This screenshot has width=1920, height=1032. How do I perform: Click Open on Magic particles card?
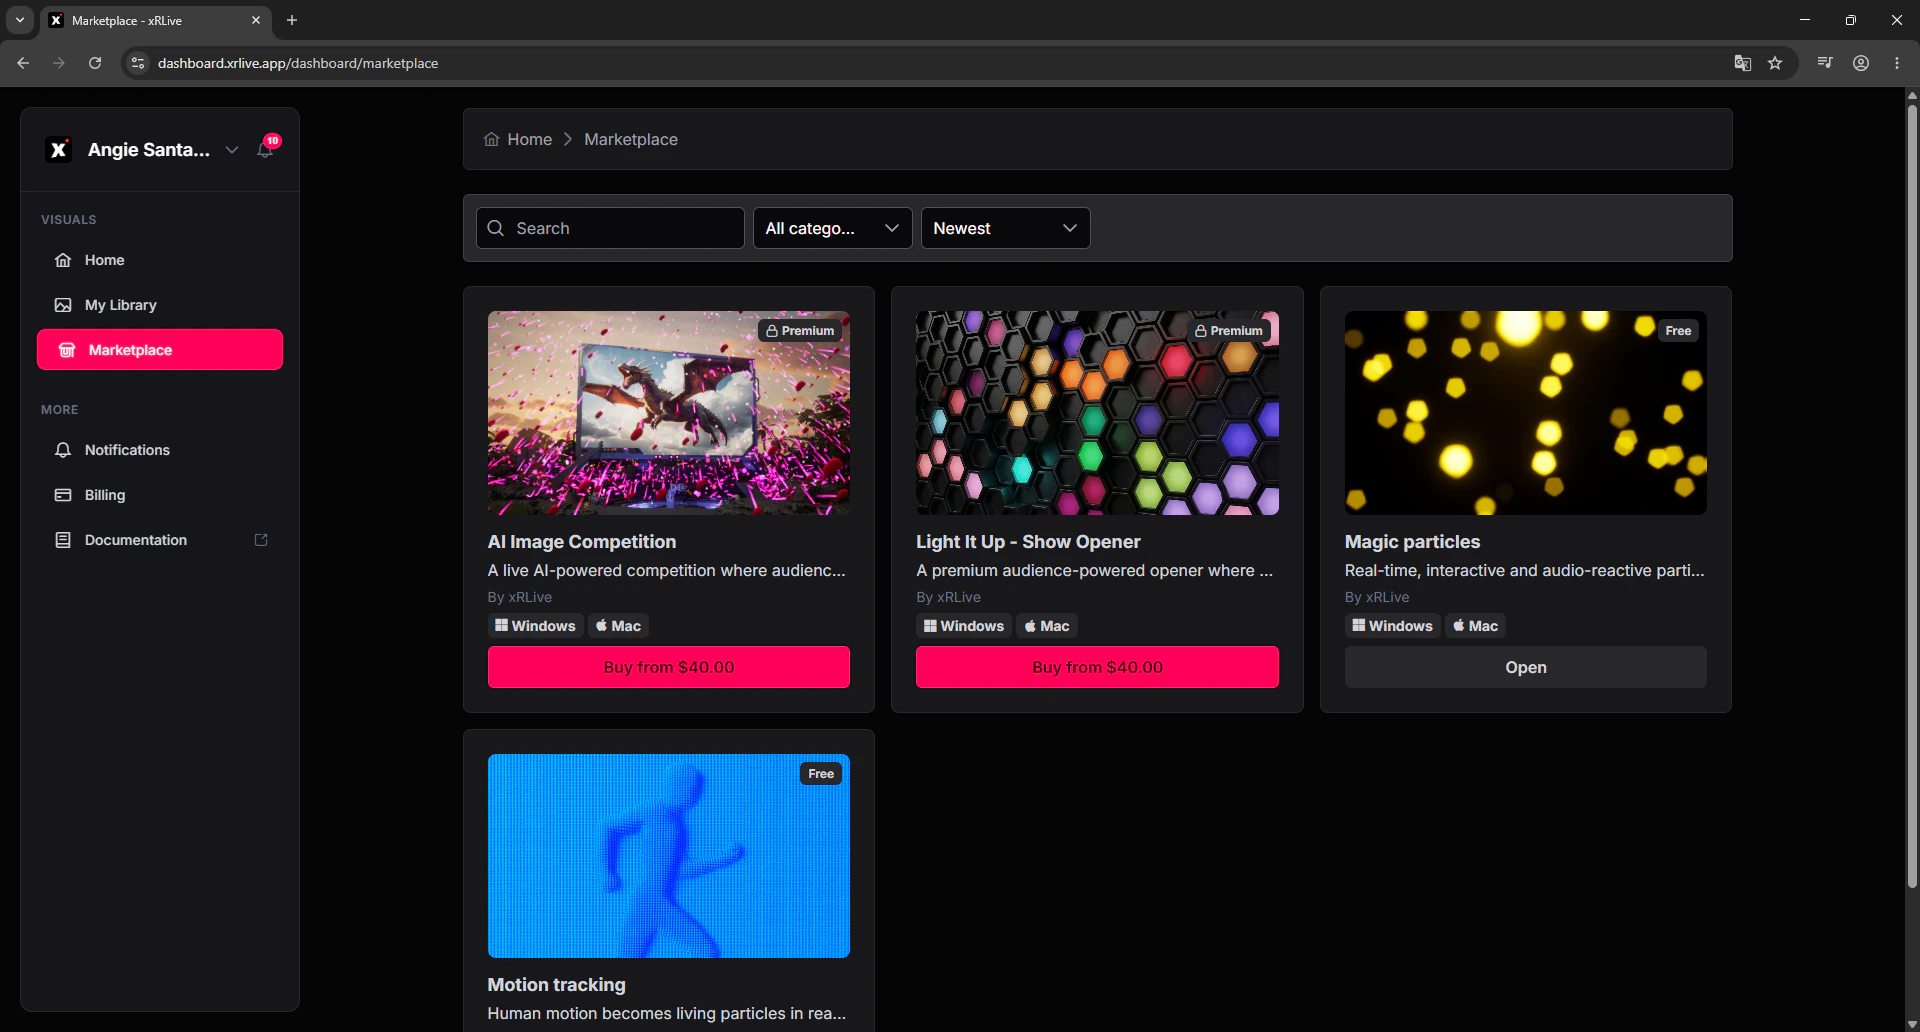[1526, 667]
